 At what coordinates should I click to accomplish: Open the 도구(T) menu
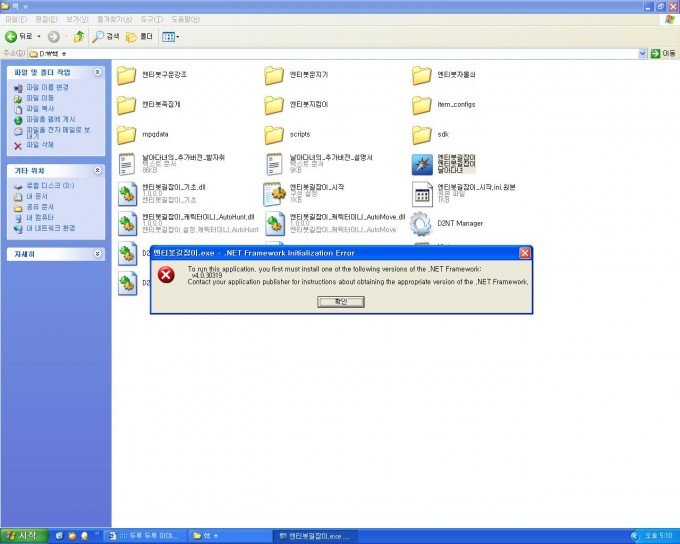pyautogui.click(x=151, y=20)
